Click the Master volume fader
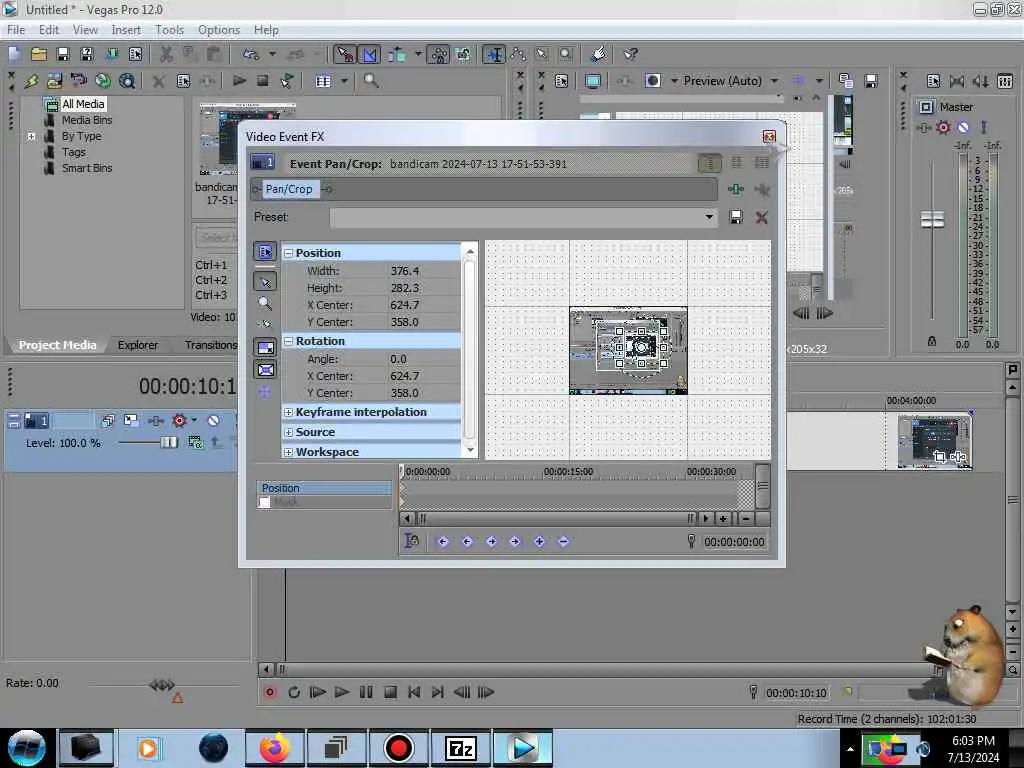The image size is (1024, 768). (932, 219)
